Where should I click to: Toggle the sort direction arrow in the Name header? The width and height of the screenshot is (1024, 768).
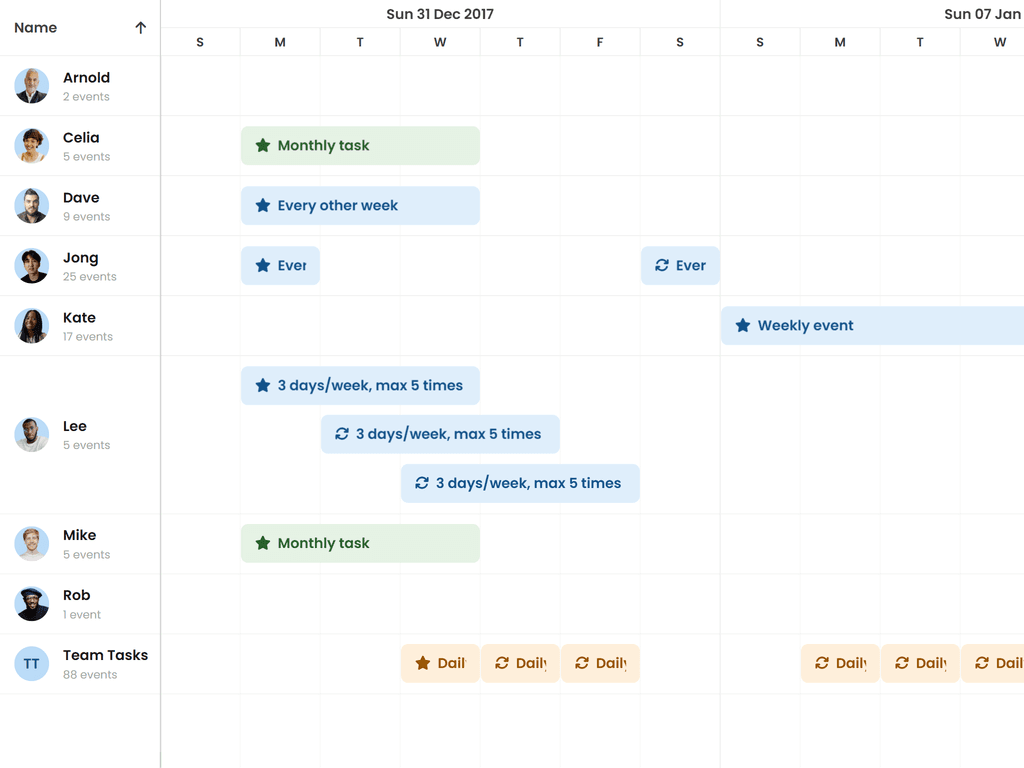coord(140,28)
